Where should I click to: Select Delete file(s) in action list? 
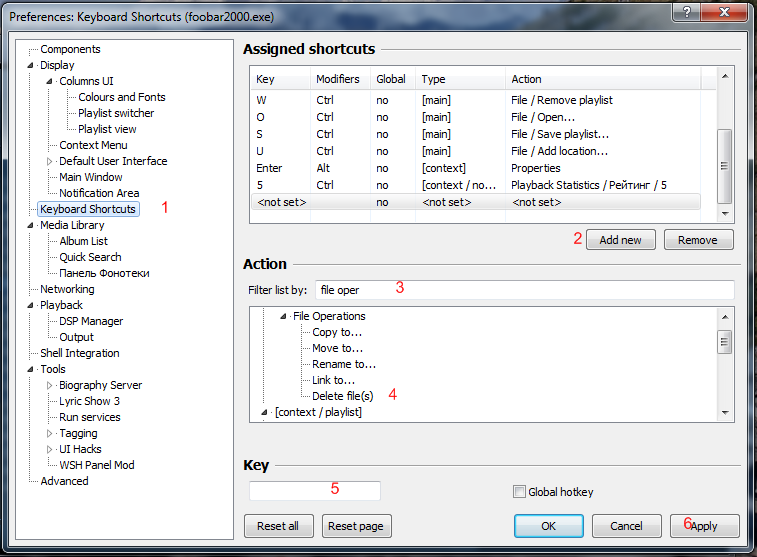pyautogui.click(x=342, y=396)
